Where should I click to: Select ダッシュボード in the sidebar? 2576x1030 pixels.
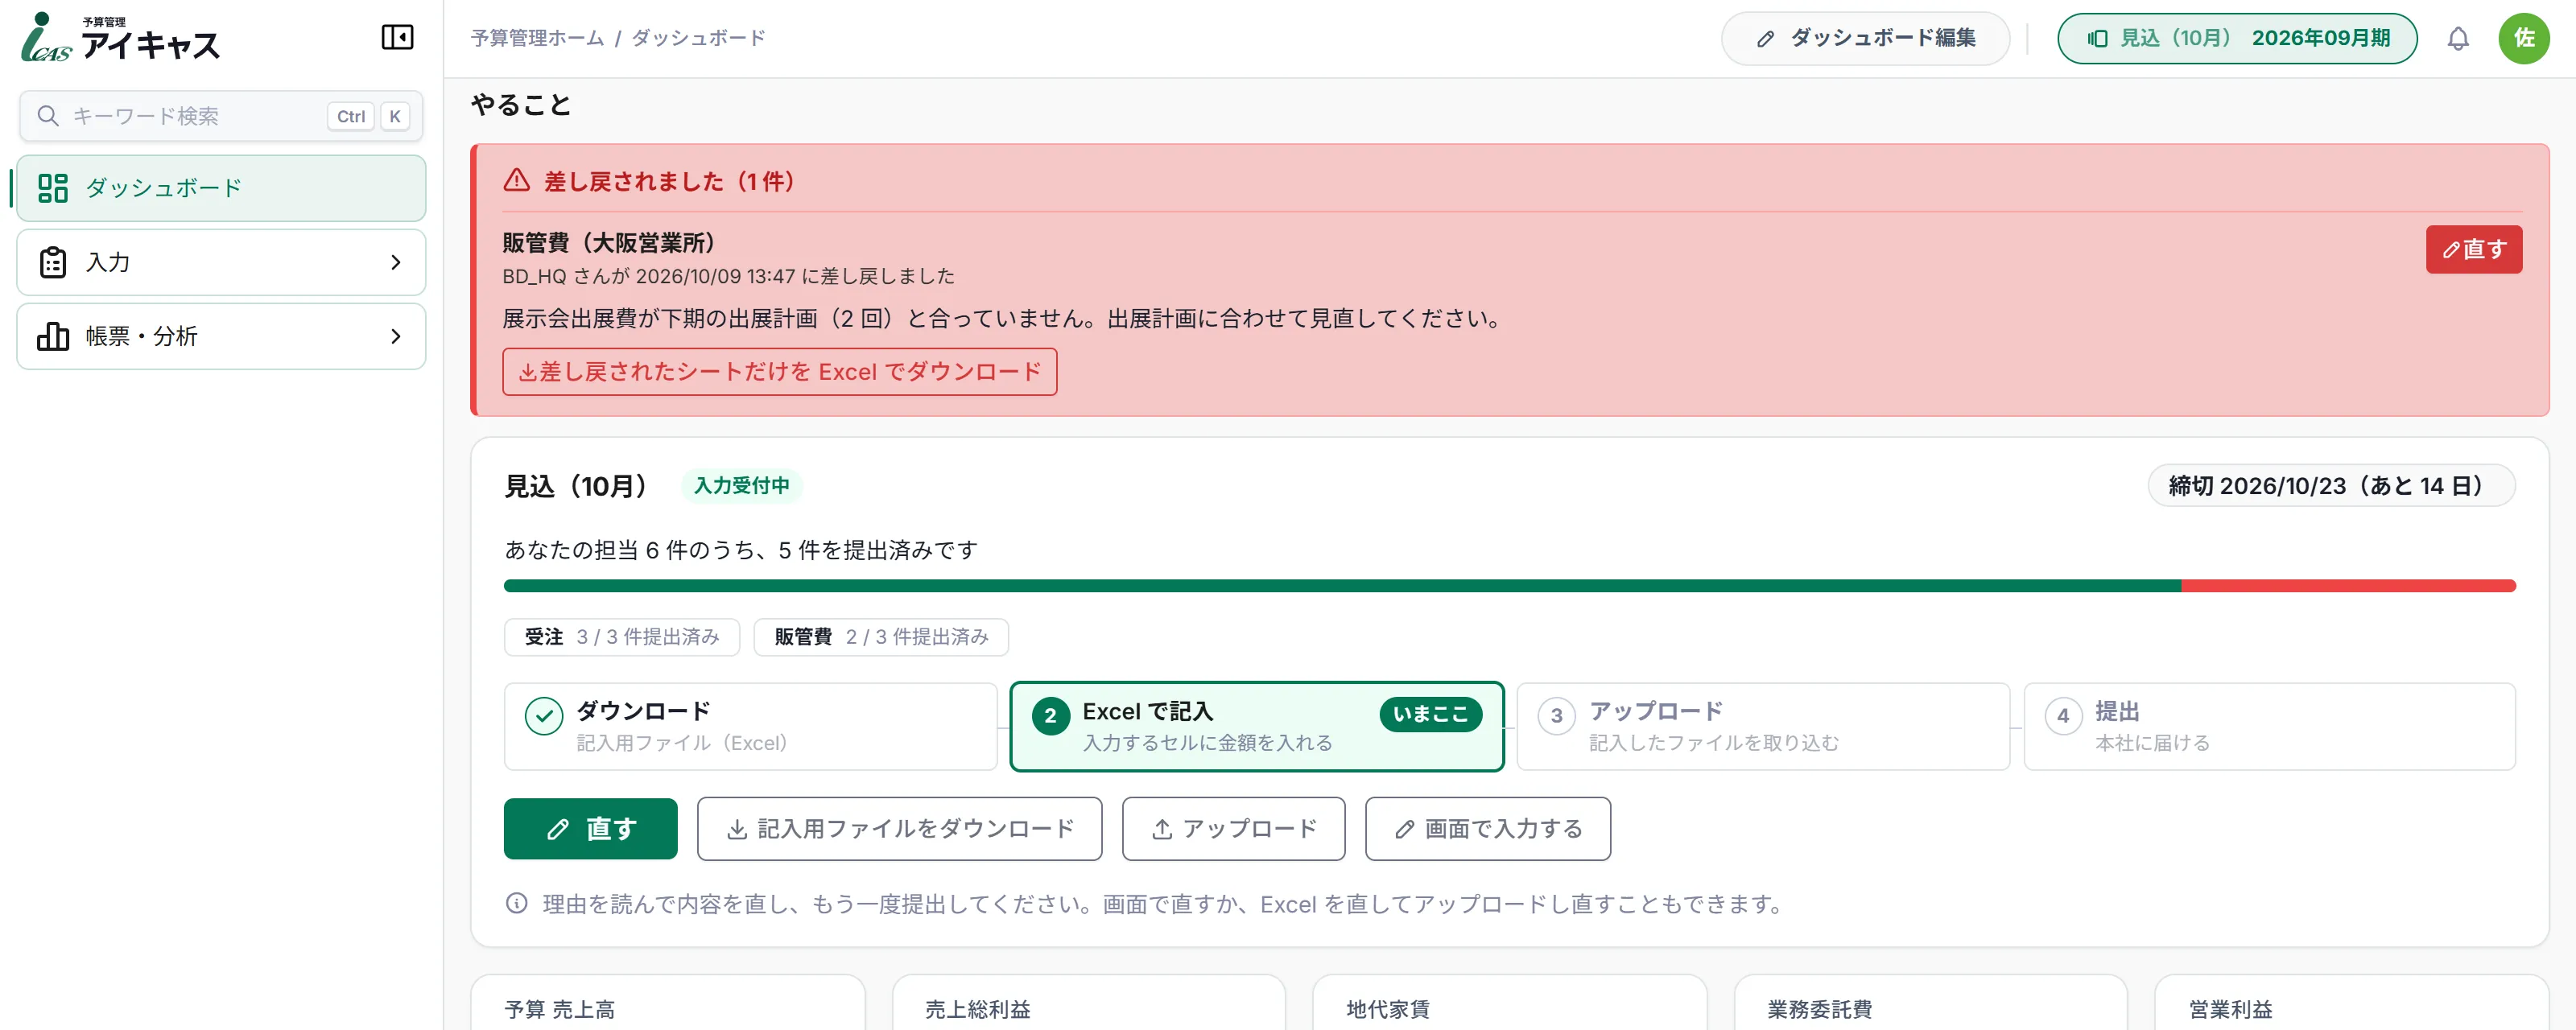(221, 188)
